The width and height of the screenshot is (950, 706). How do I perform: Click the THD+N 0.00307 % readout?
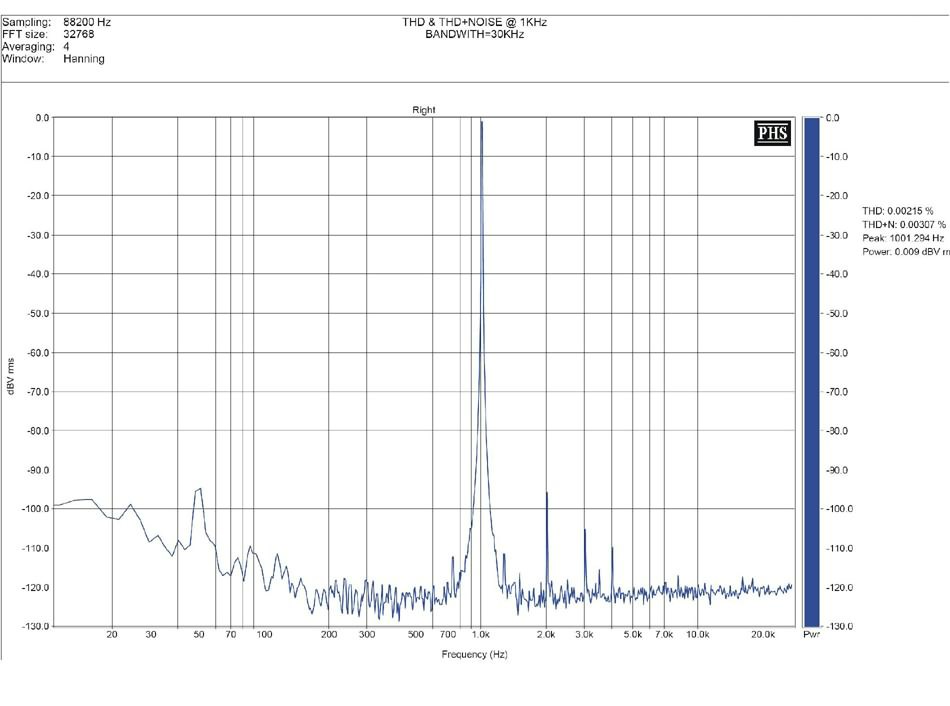[903, 225]
